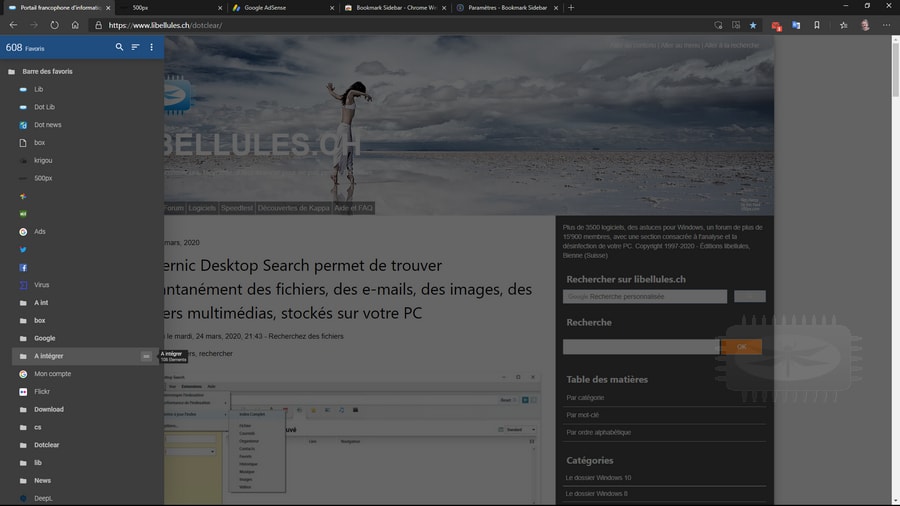Viewport: 900px width, 506px height.
Task: Switch to the Bookmark Sidebar Chrome Web tab
Action: point(394,8)
